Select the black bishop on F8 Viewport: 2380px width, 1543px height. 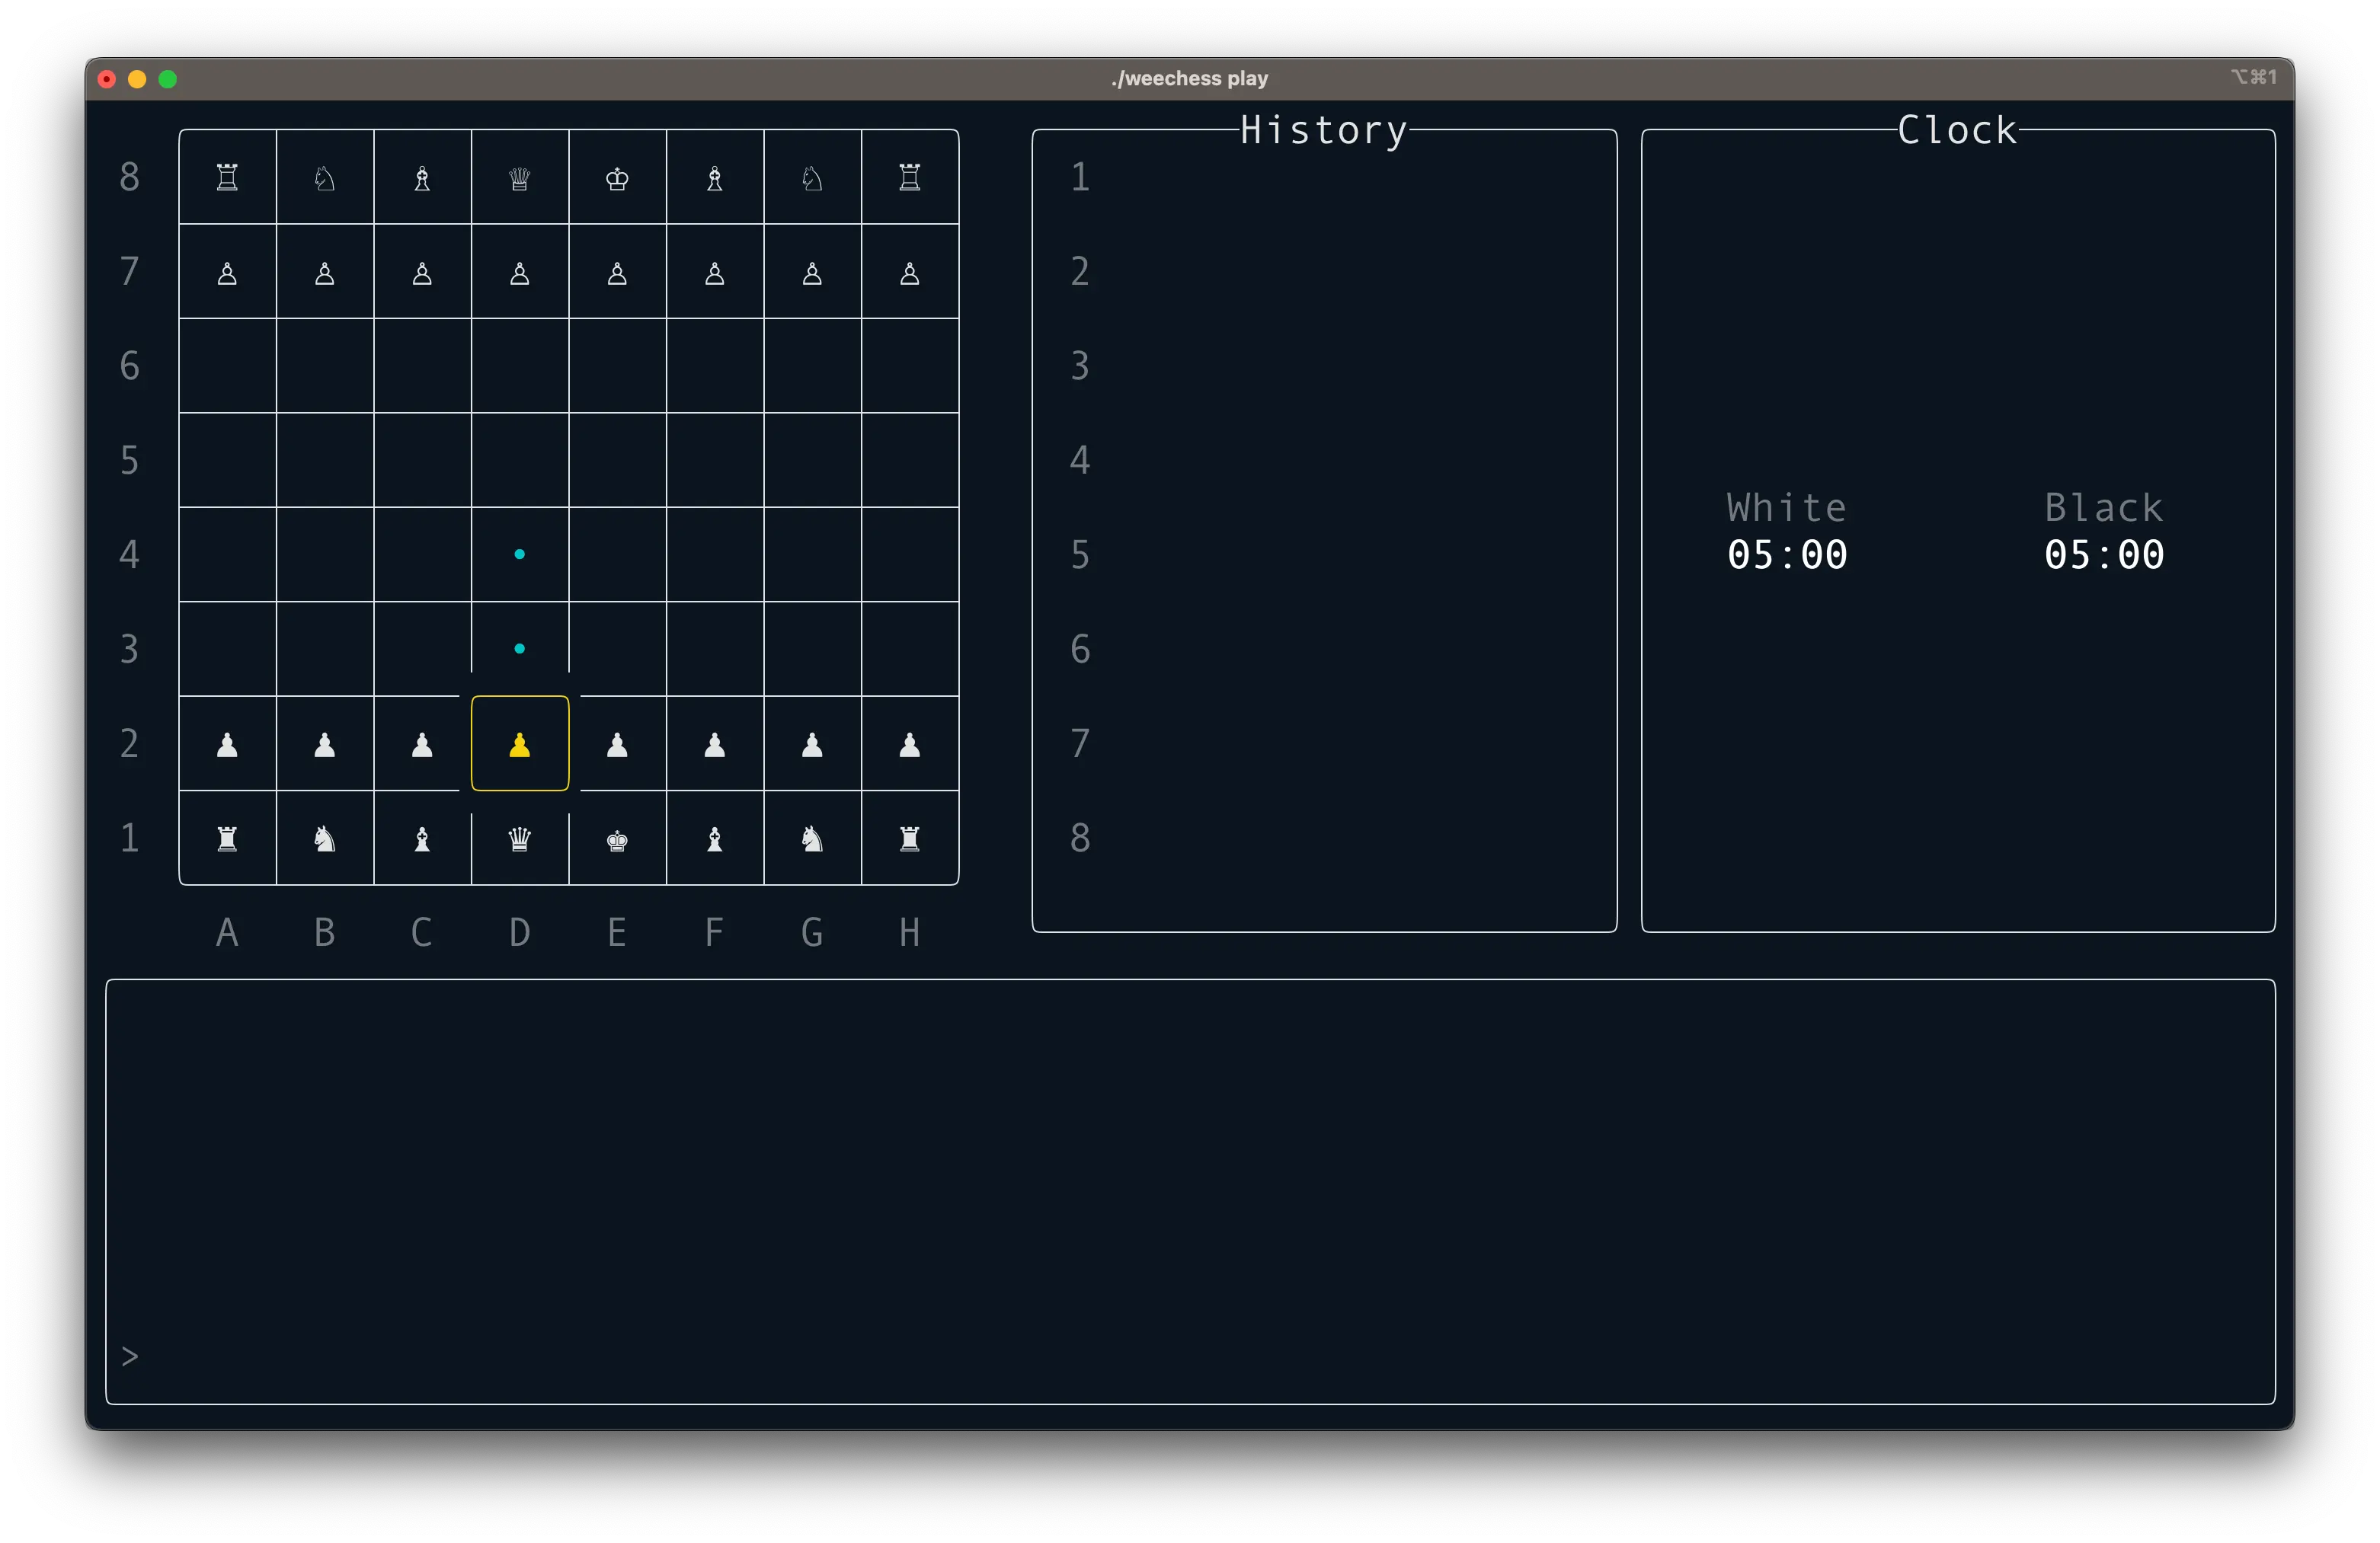[x=714, y=178]
